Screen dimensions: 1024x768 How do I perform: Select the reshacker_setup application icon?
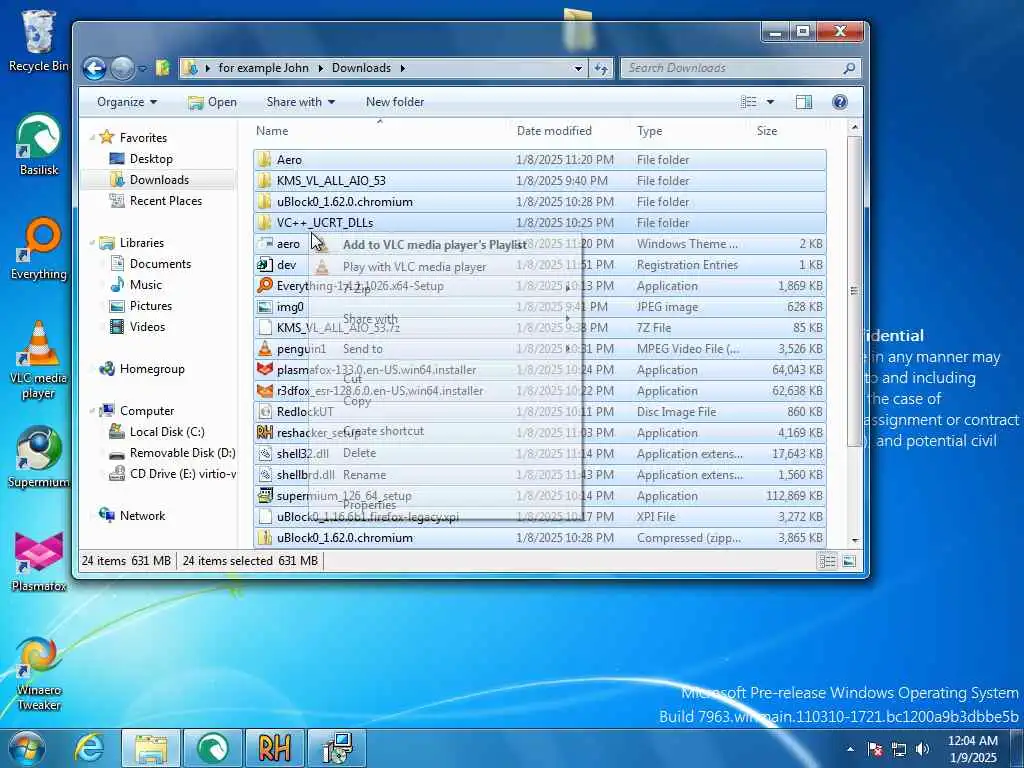[x=264, y=433]
